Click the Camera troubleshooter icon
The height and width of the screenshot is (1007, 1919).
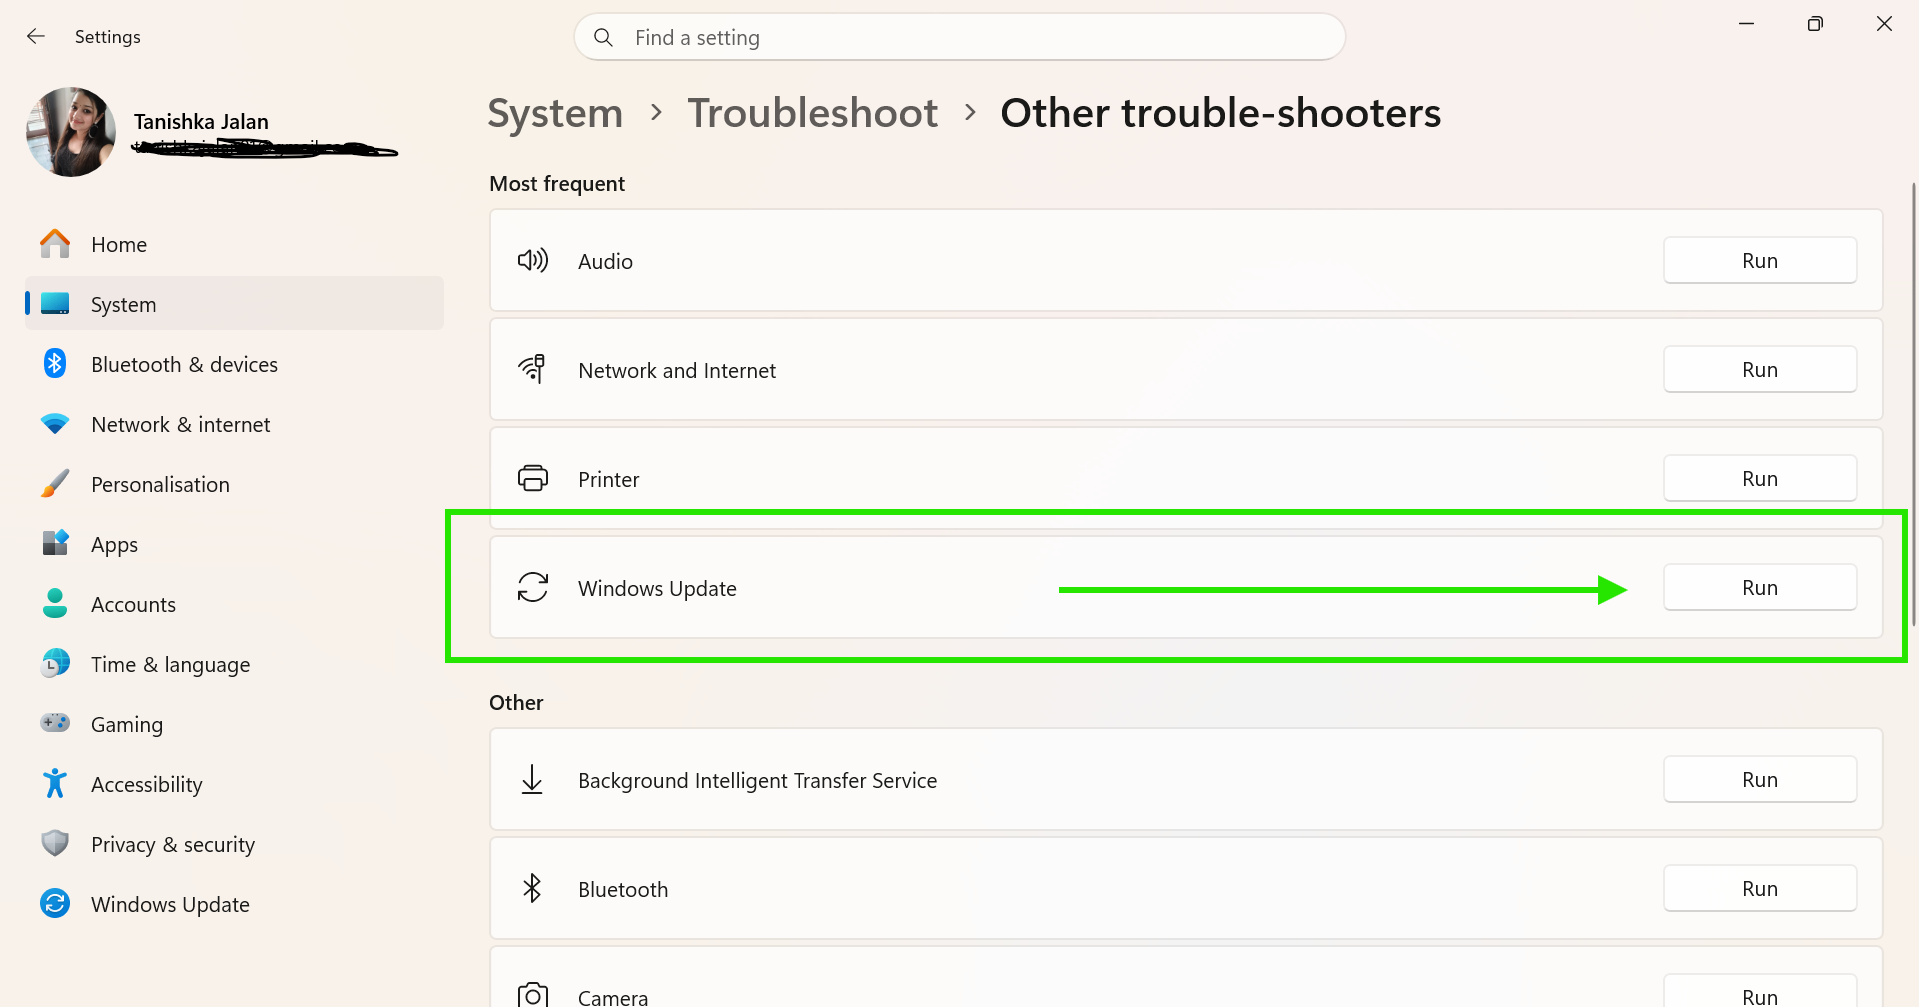[533, 995]
